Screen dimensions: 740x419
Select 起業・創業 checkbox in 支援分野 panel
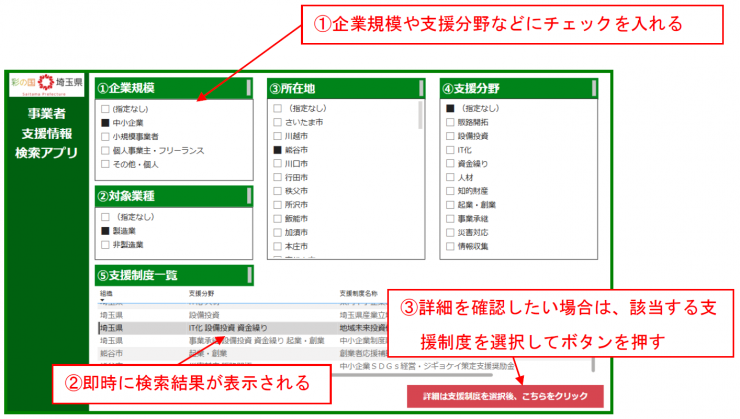[450, 205]
